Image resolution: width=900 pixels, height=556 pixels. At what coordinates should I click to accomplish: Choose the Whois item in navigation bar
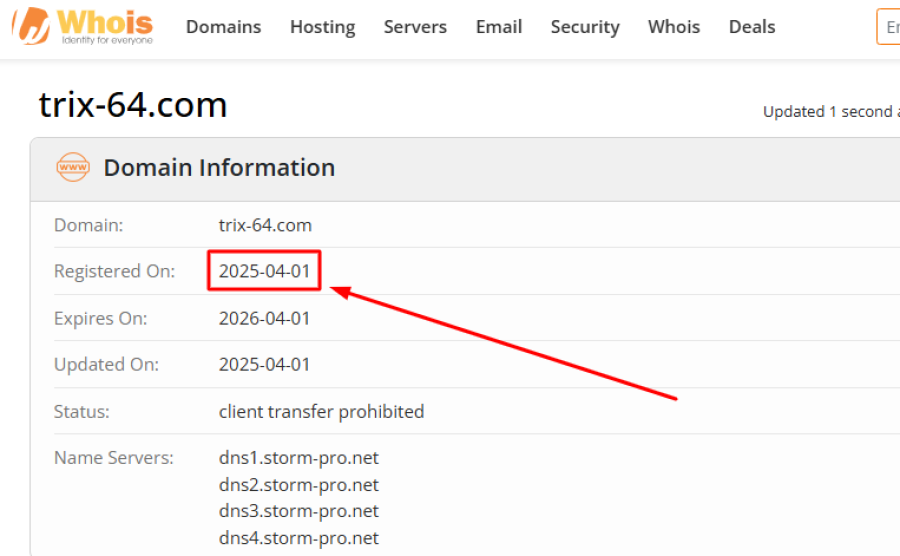pos(674,27)
